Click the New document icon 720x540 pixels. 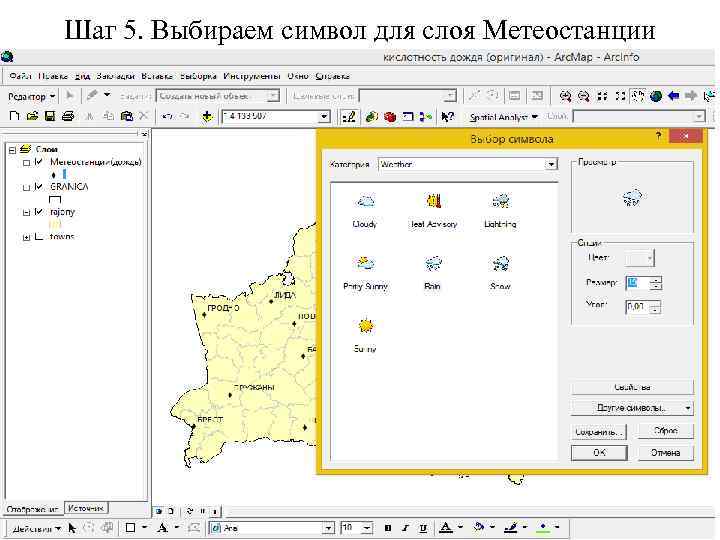[14, 116]
